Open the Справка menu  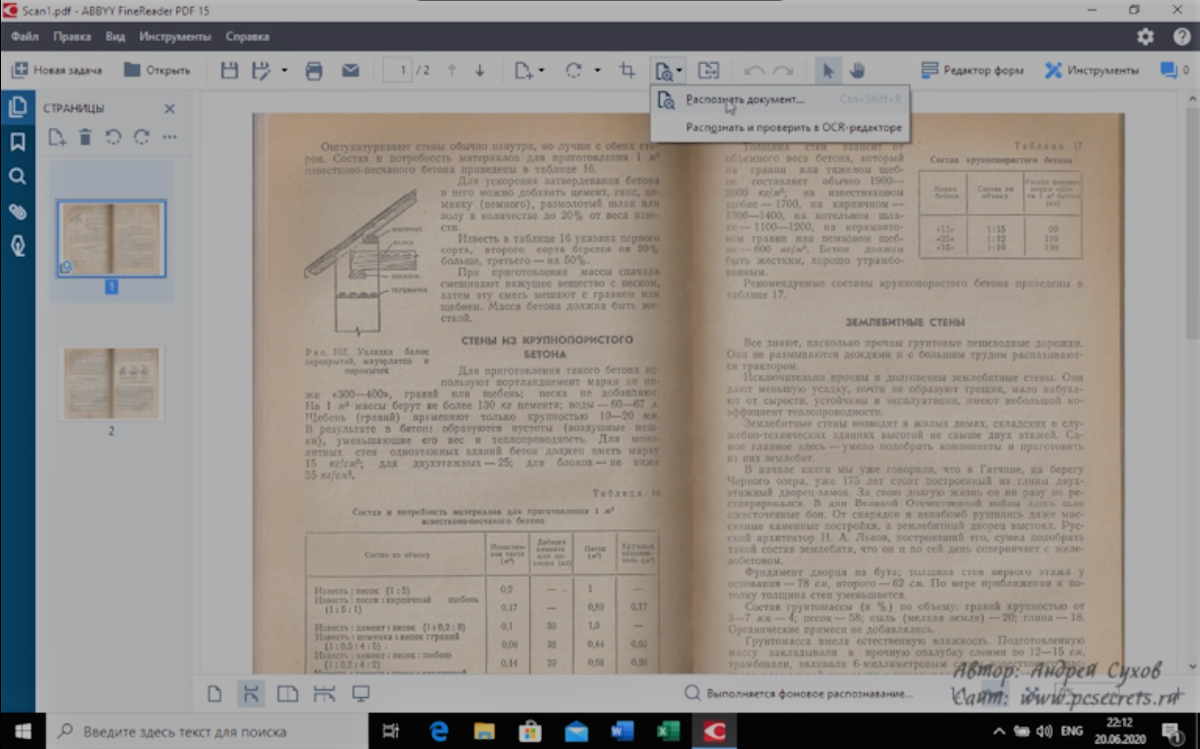point(247,36)
